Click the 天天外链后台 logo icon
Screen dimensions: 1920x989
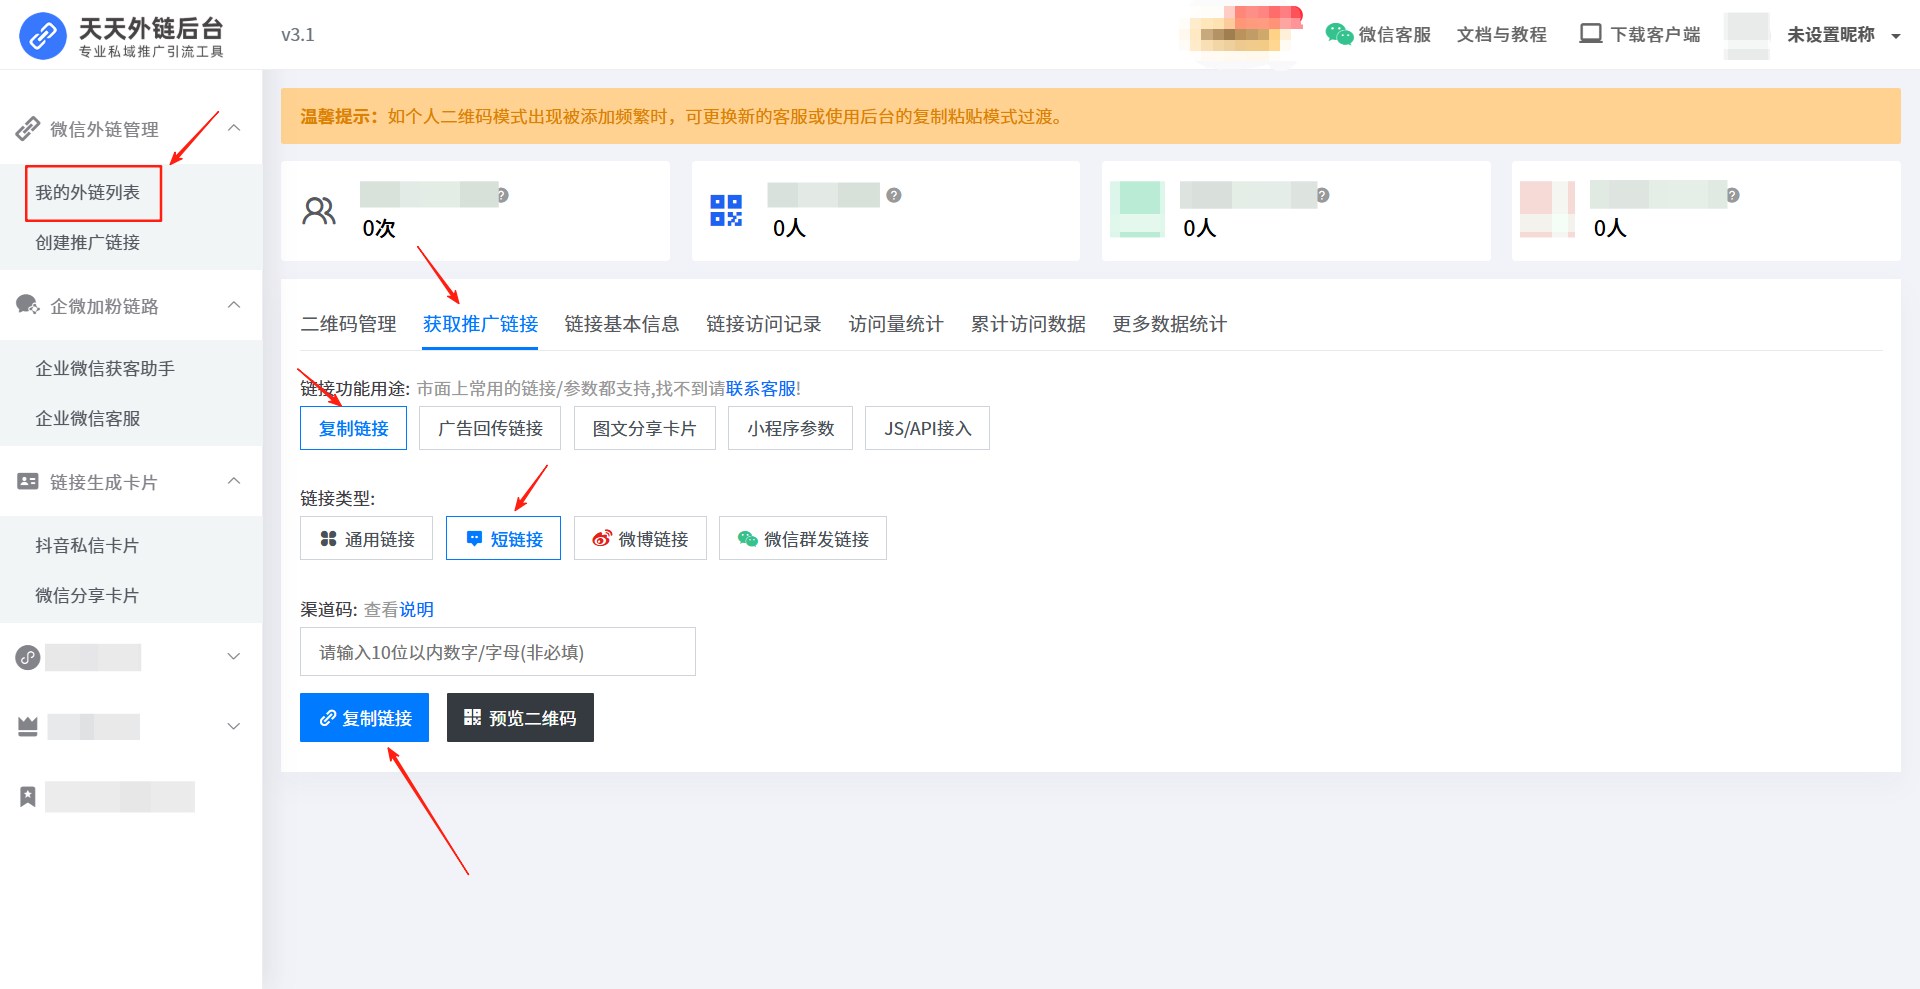42,36
